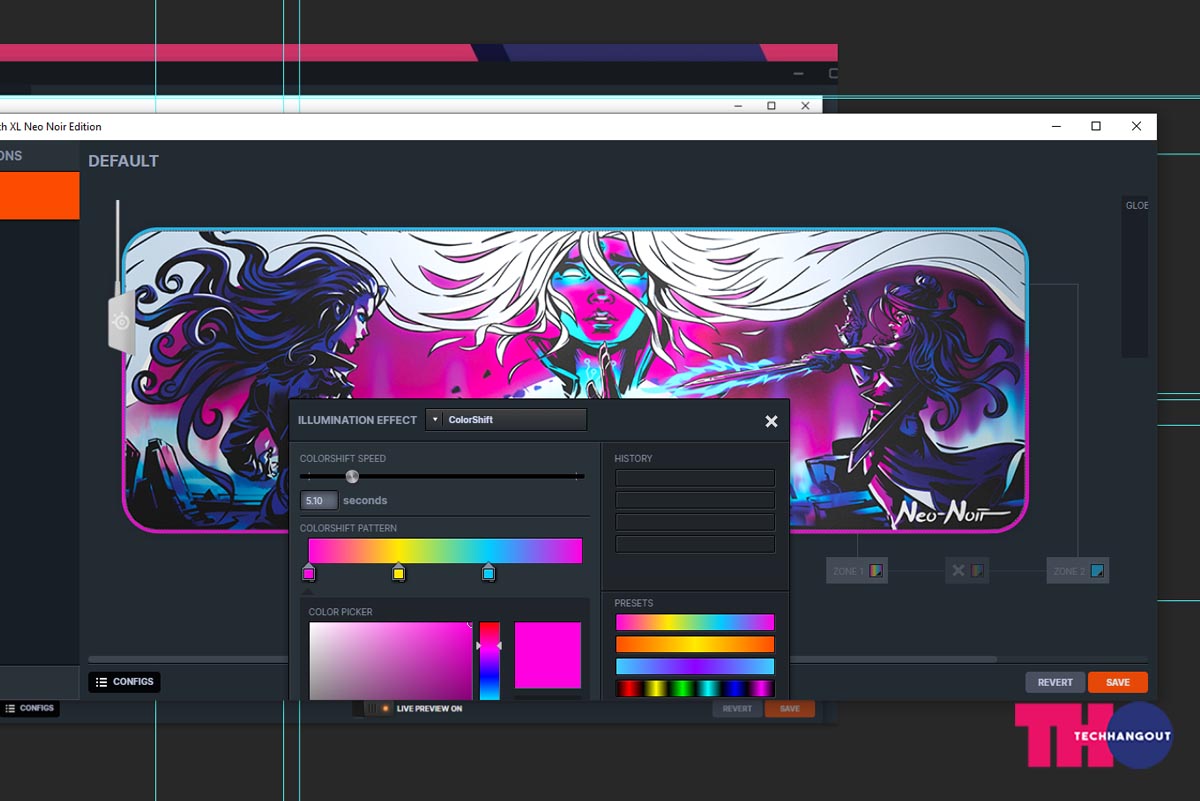Screen dimensions: 1200x801
Task: Apply the orange-yellow gradient preset
Action: (695, 644)
